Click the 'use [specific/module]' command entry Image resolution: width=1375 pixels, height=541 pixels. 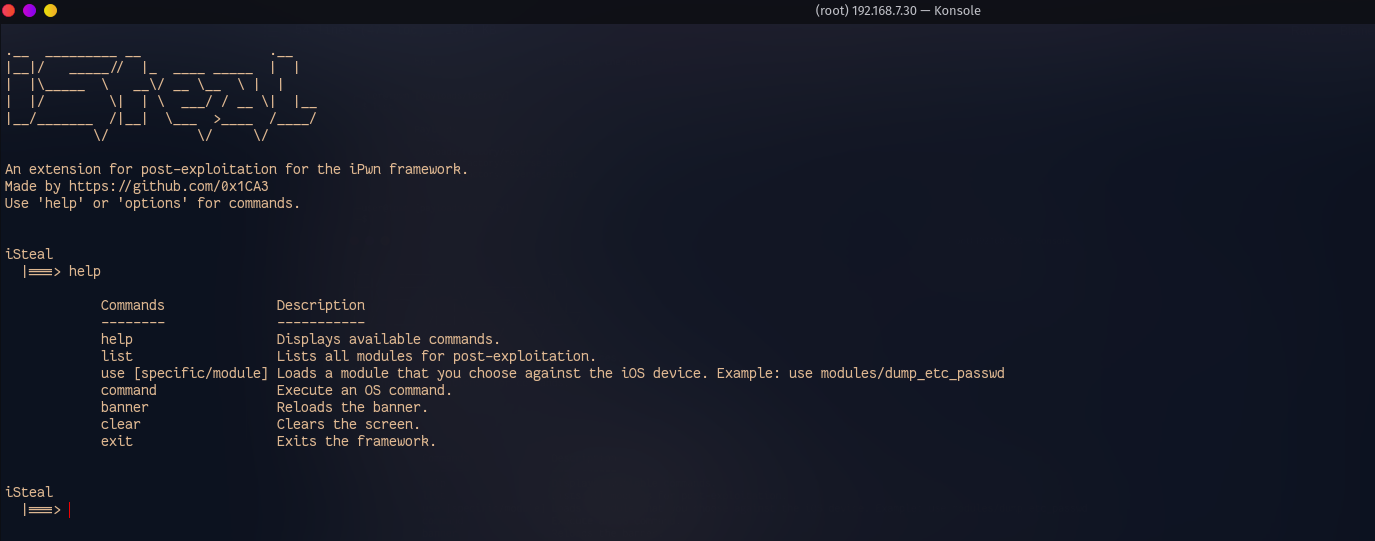coord(185,373)
